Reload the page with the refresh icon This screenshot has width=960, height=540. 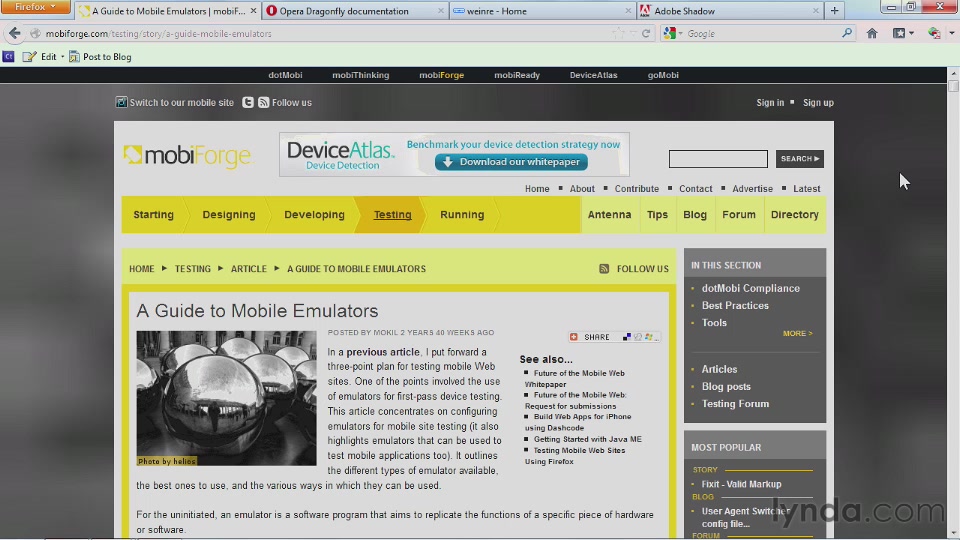click(x=646, y=34)
